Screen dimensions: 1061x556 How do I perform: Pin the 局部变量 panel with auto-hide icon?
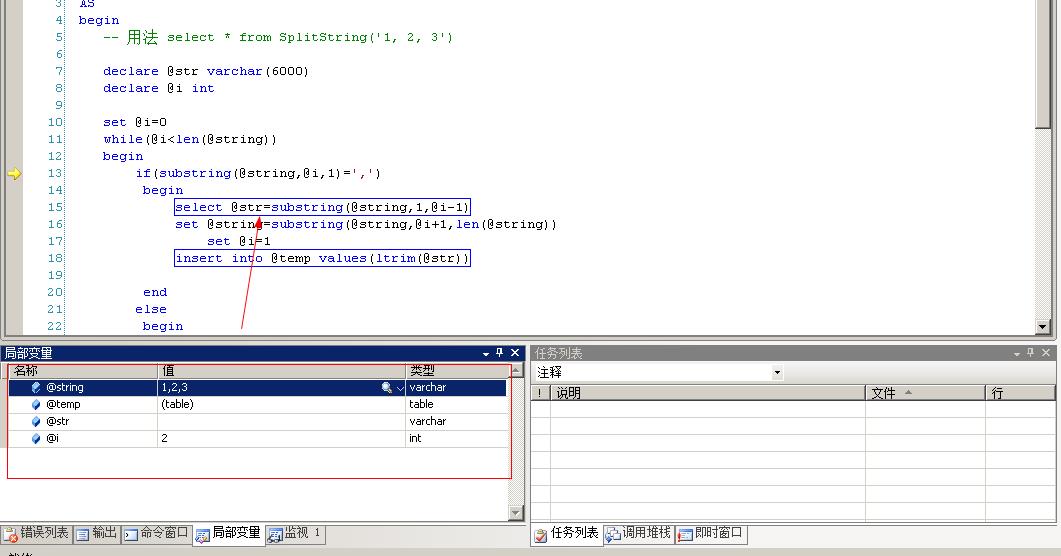[499, 352]
